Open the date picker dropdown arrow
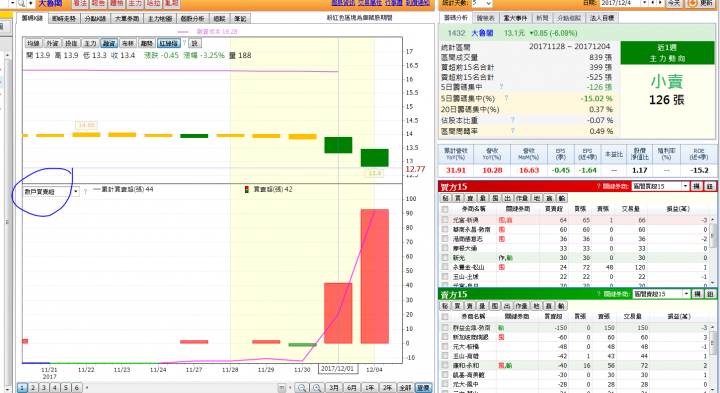 [x=645, y=3]
